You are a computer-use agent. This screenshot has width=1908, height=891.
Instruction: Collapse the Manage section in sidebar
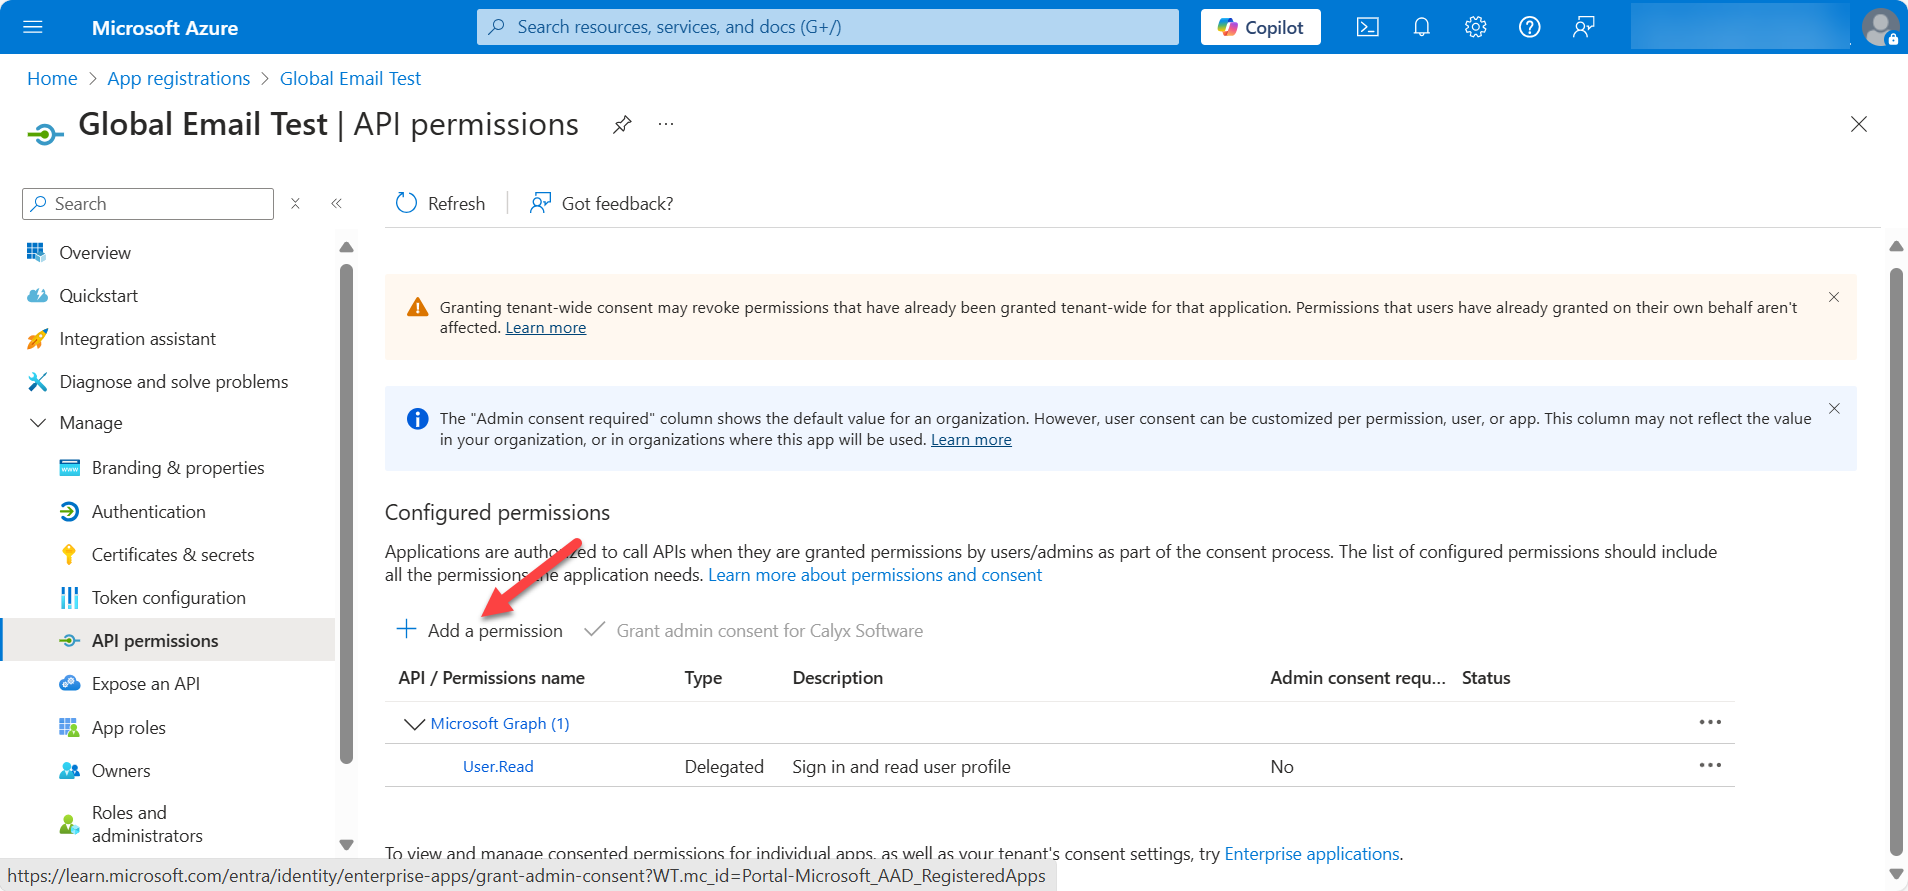(x=38, y=423)
